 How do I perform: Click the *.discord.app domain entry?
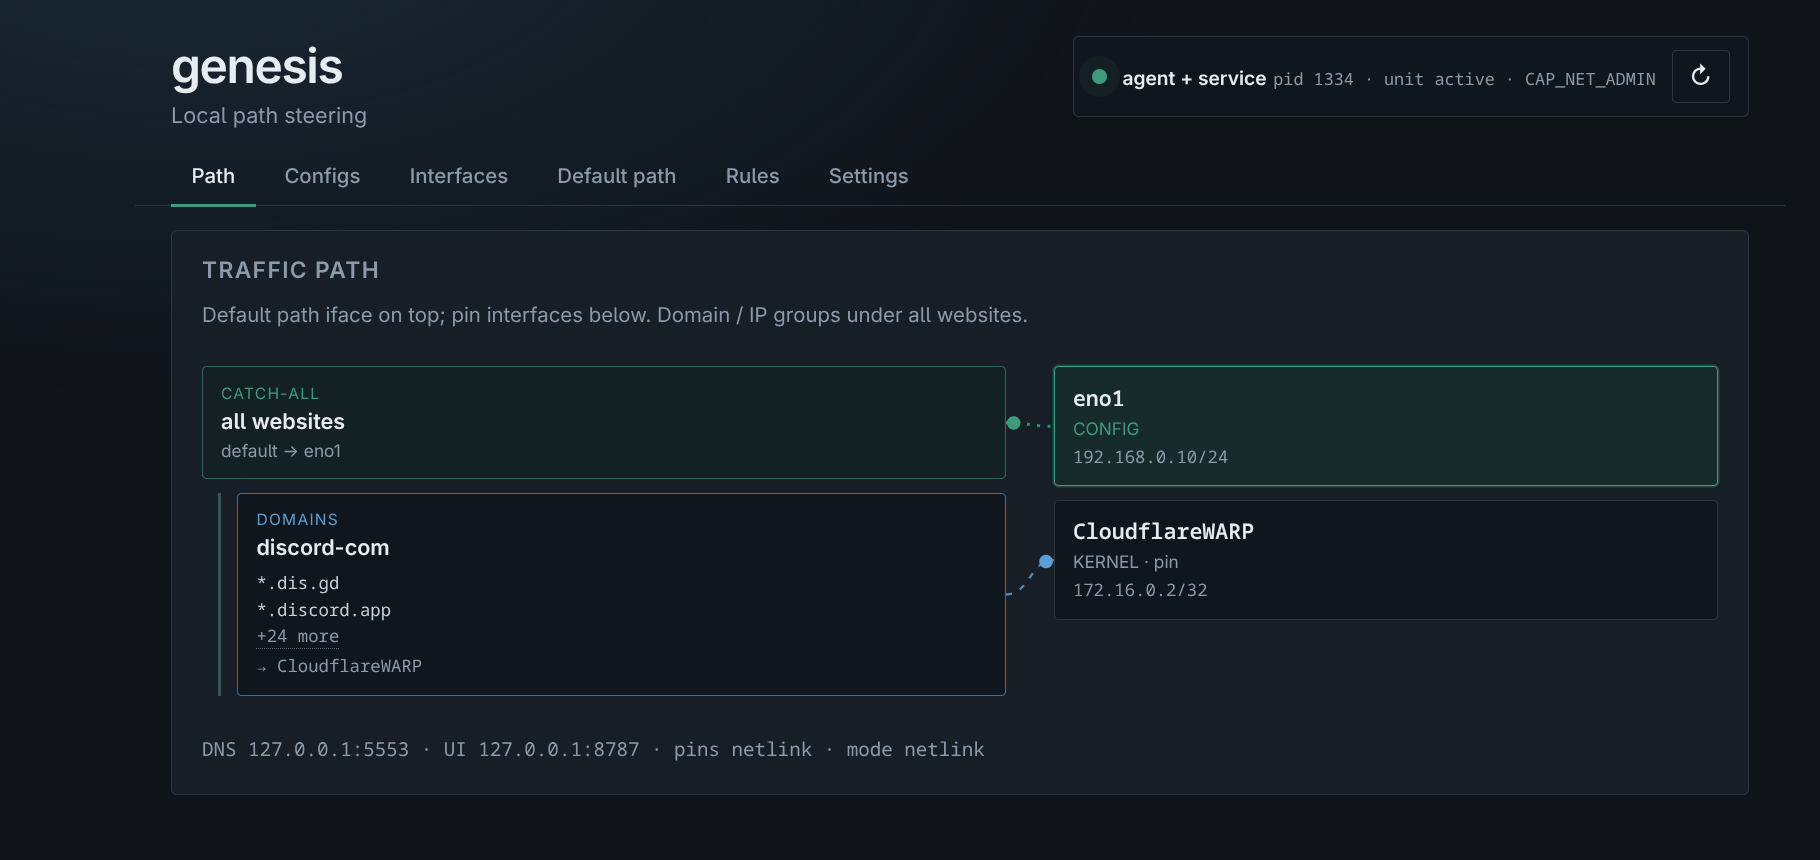[x=324, y=610]
